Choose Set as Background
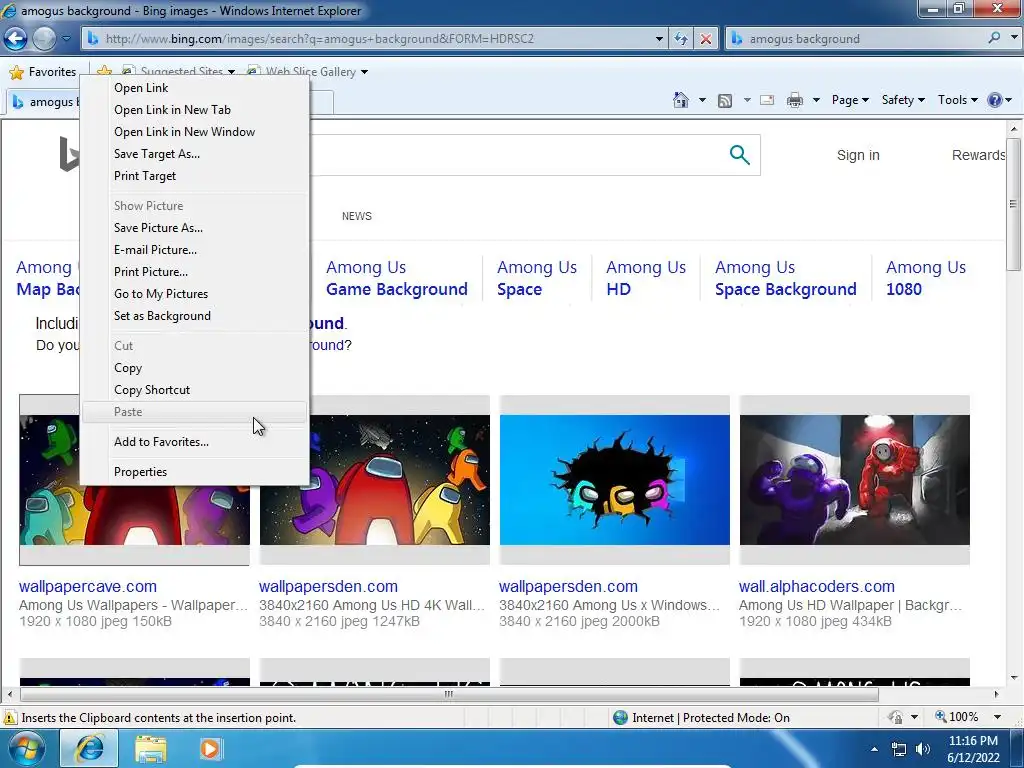 click(195, 316)
